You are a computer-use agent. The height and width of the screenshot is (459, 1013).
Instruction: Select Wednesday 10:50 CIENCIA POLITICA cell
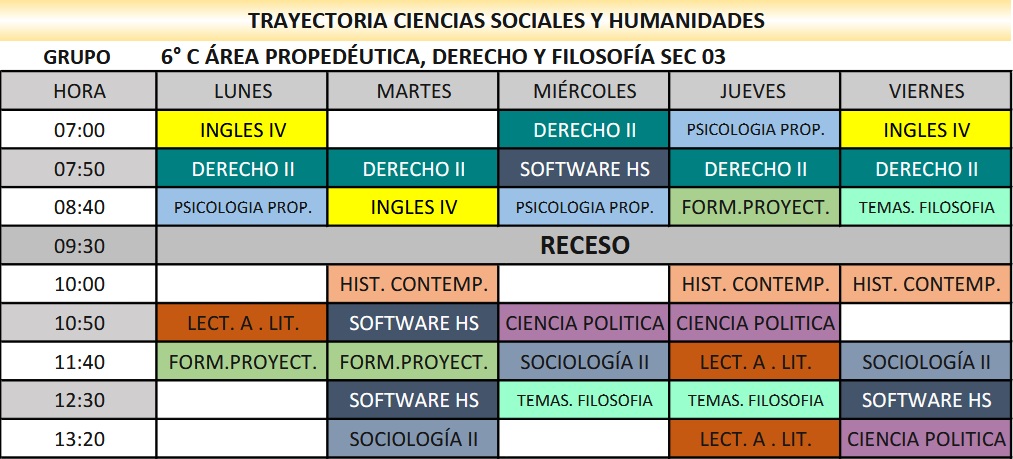click(x=585, y=323)
